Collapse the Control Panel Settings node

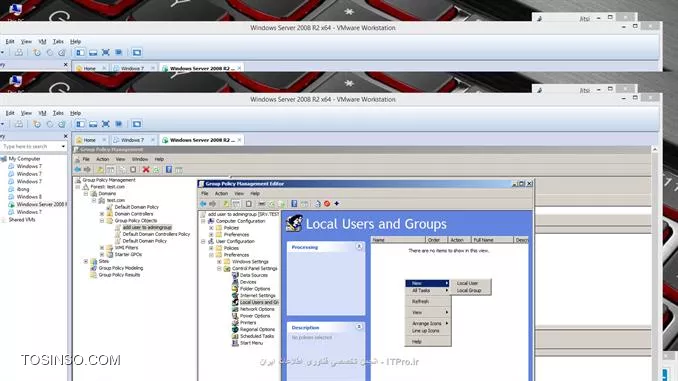coord(219,269)
